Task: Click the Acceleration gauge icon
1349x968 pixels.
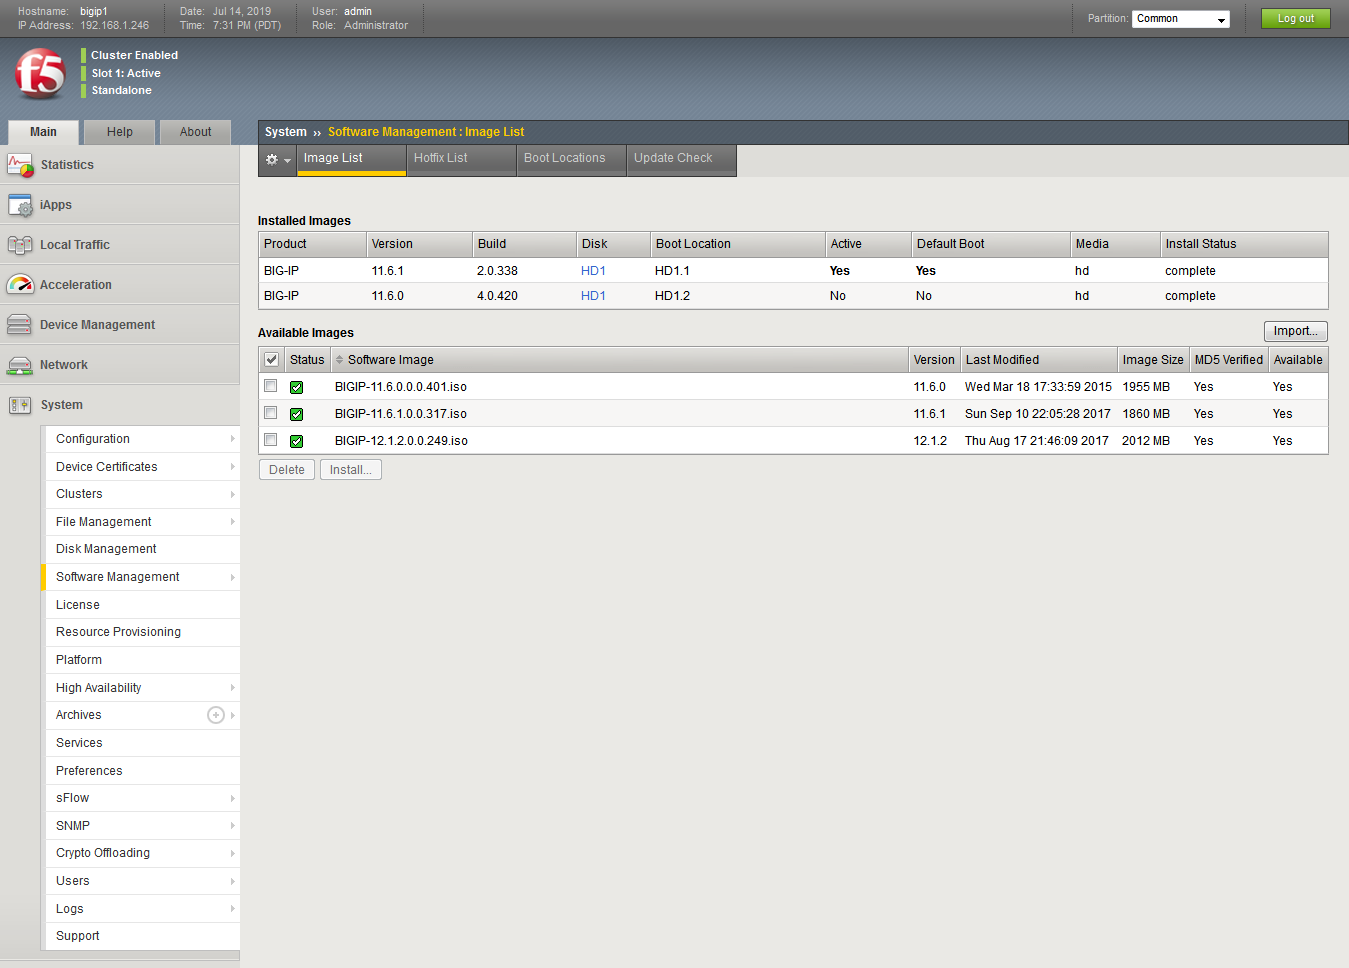Action: pyautogui.click(x=20, y=285)
